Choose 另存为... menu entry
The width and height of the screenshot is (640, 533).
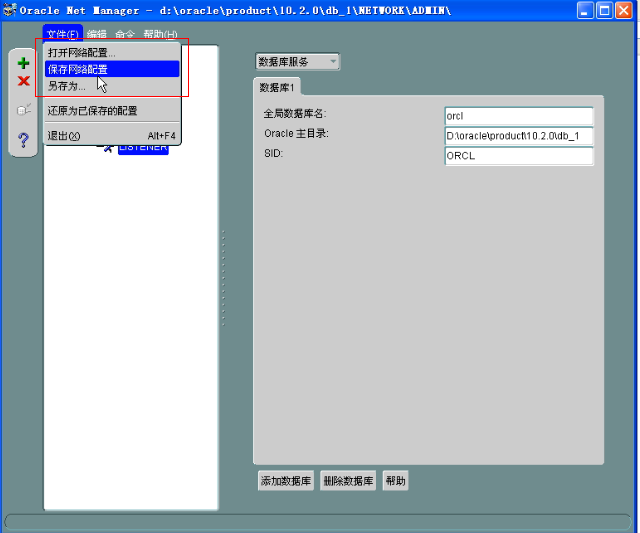(x=112, y=86)
